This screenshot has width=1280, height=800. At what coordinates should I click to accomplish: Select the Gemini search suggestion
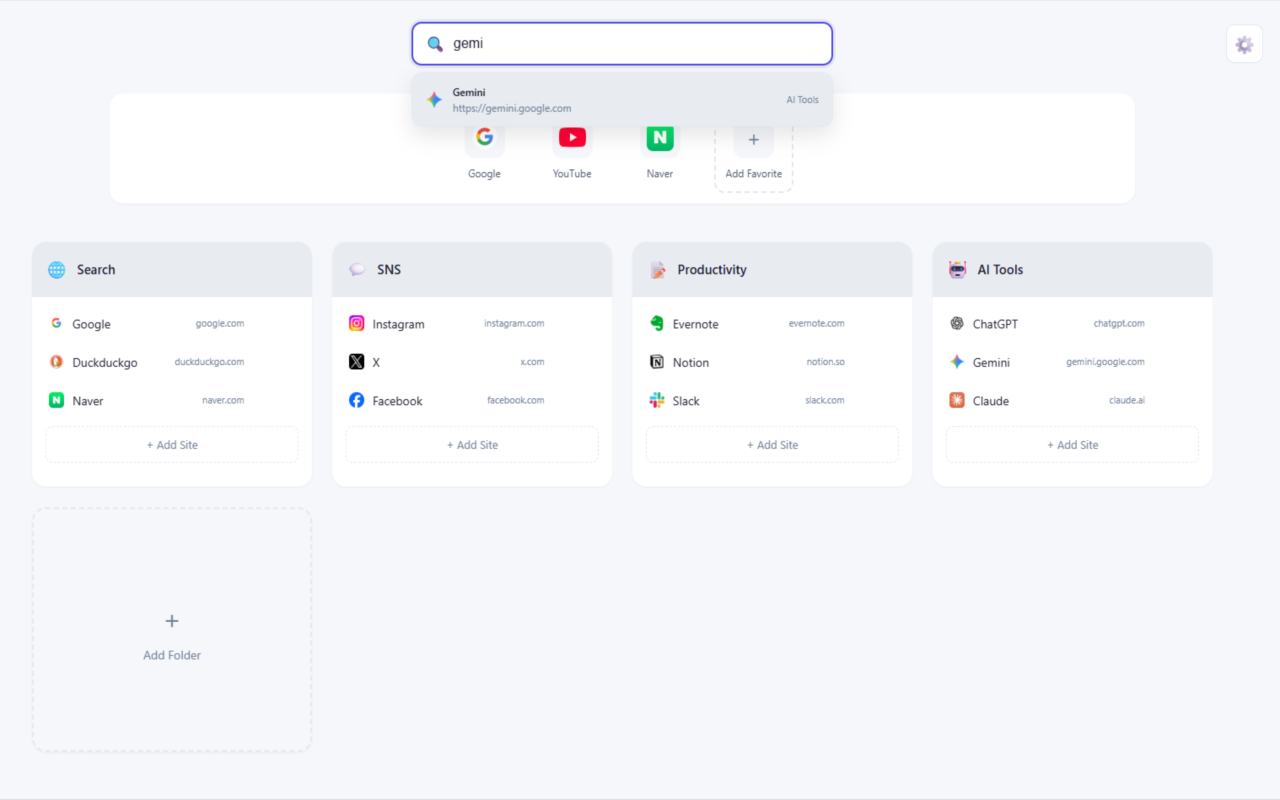[x=622, y=100]
